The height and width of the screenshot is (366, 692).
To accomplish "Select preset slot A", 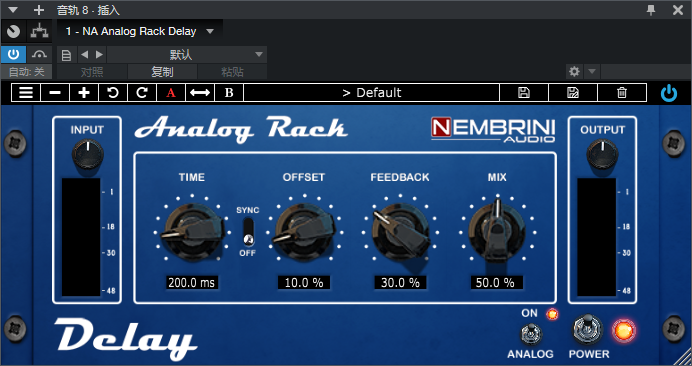I will (171, 93).
